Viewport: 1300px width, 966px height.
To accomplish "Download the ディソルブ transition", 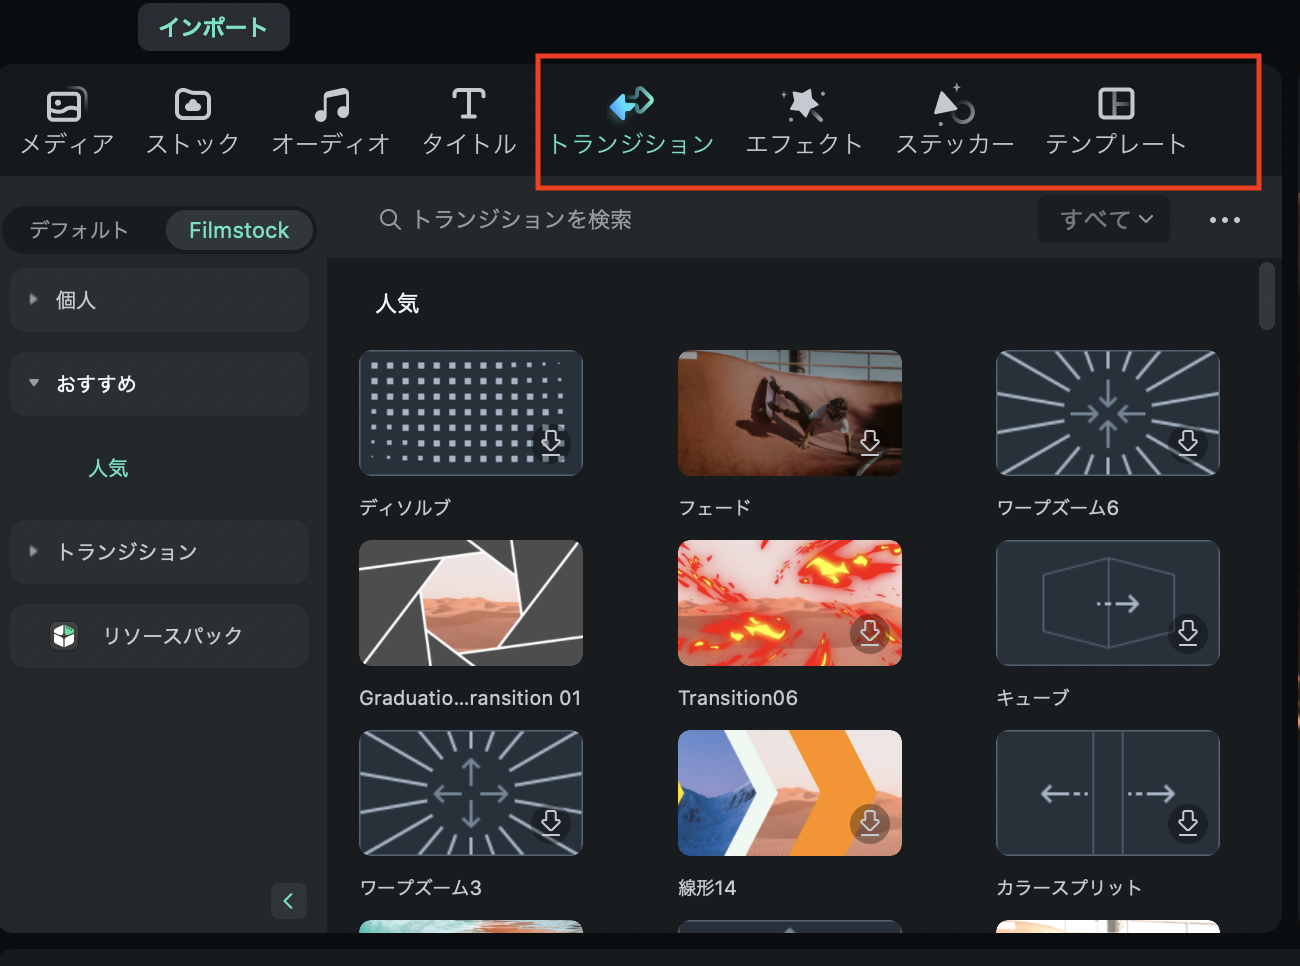I will click(x=551, y=442).
